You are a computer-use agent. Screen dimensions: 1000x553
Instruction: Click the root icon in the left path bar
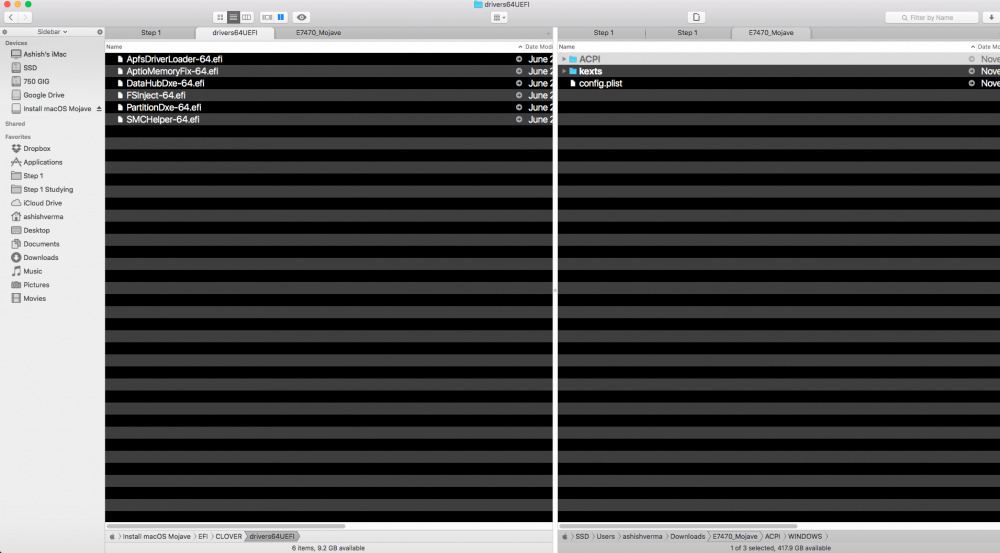(x=112, y=537)
